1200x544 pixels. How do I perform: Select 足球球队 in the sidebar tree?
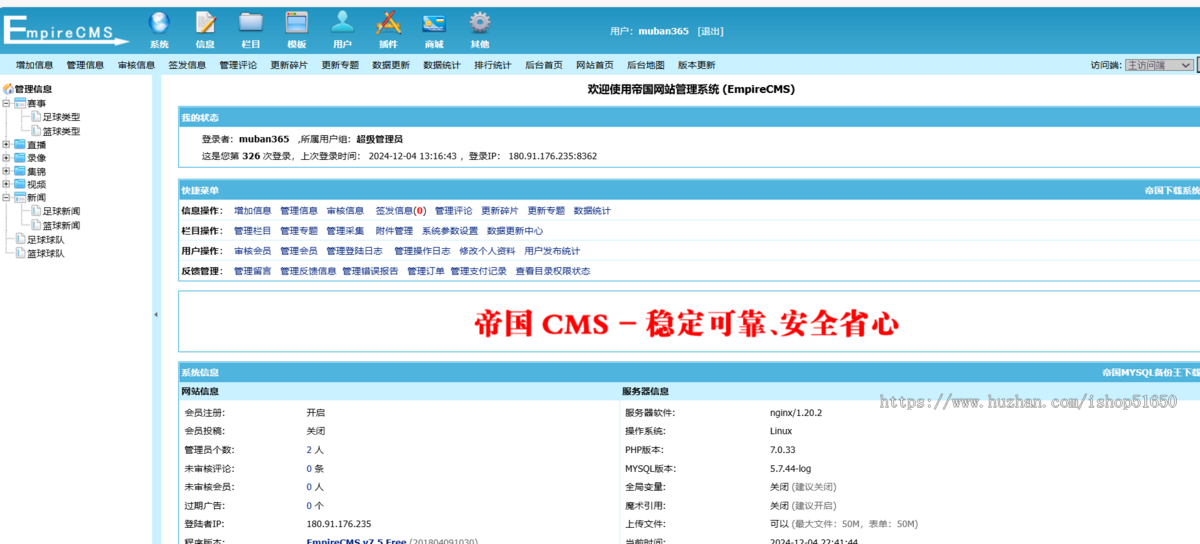coord(45,239)
